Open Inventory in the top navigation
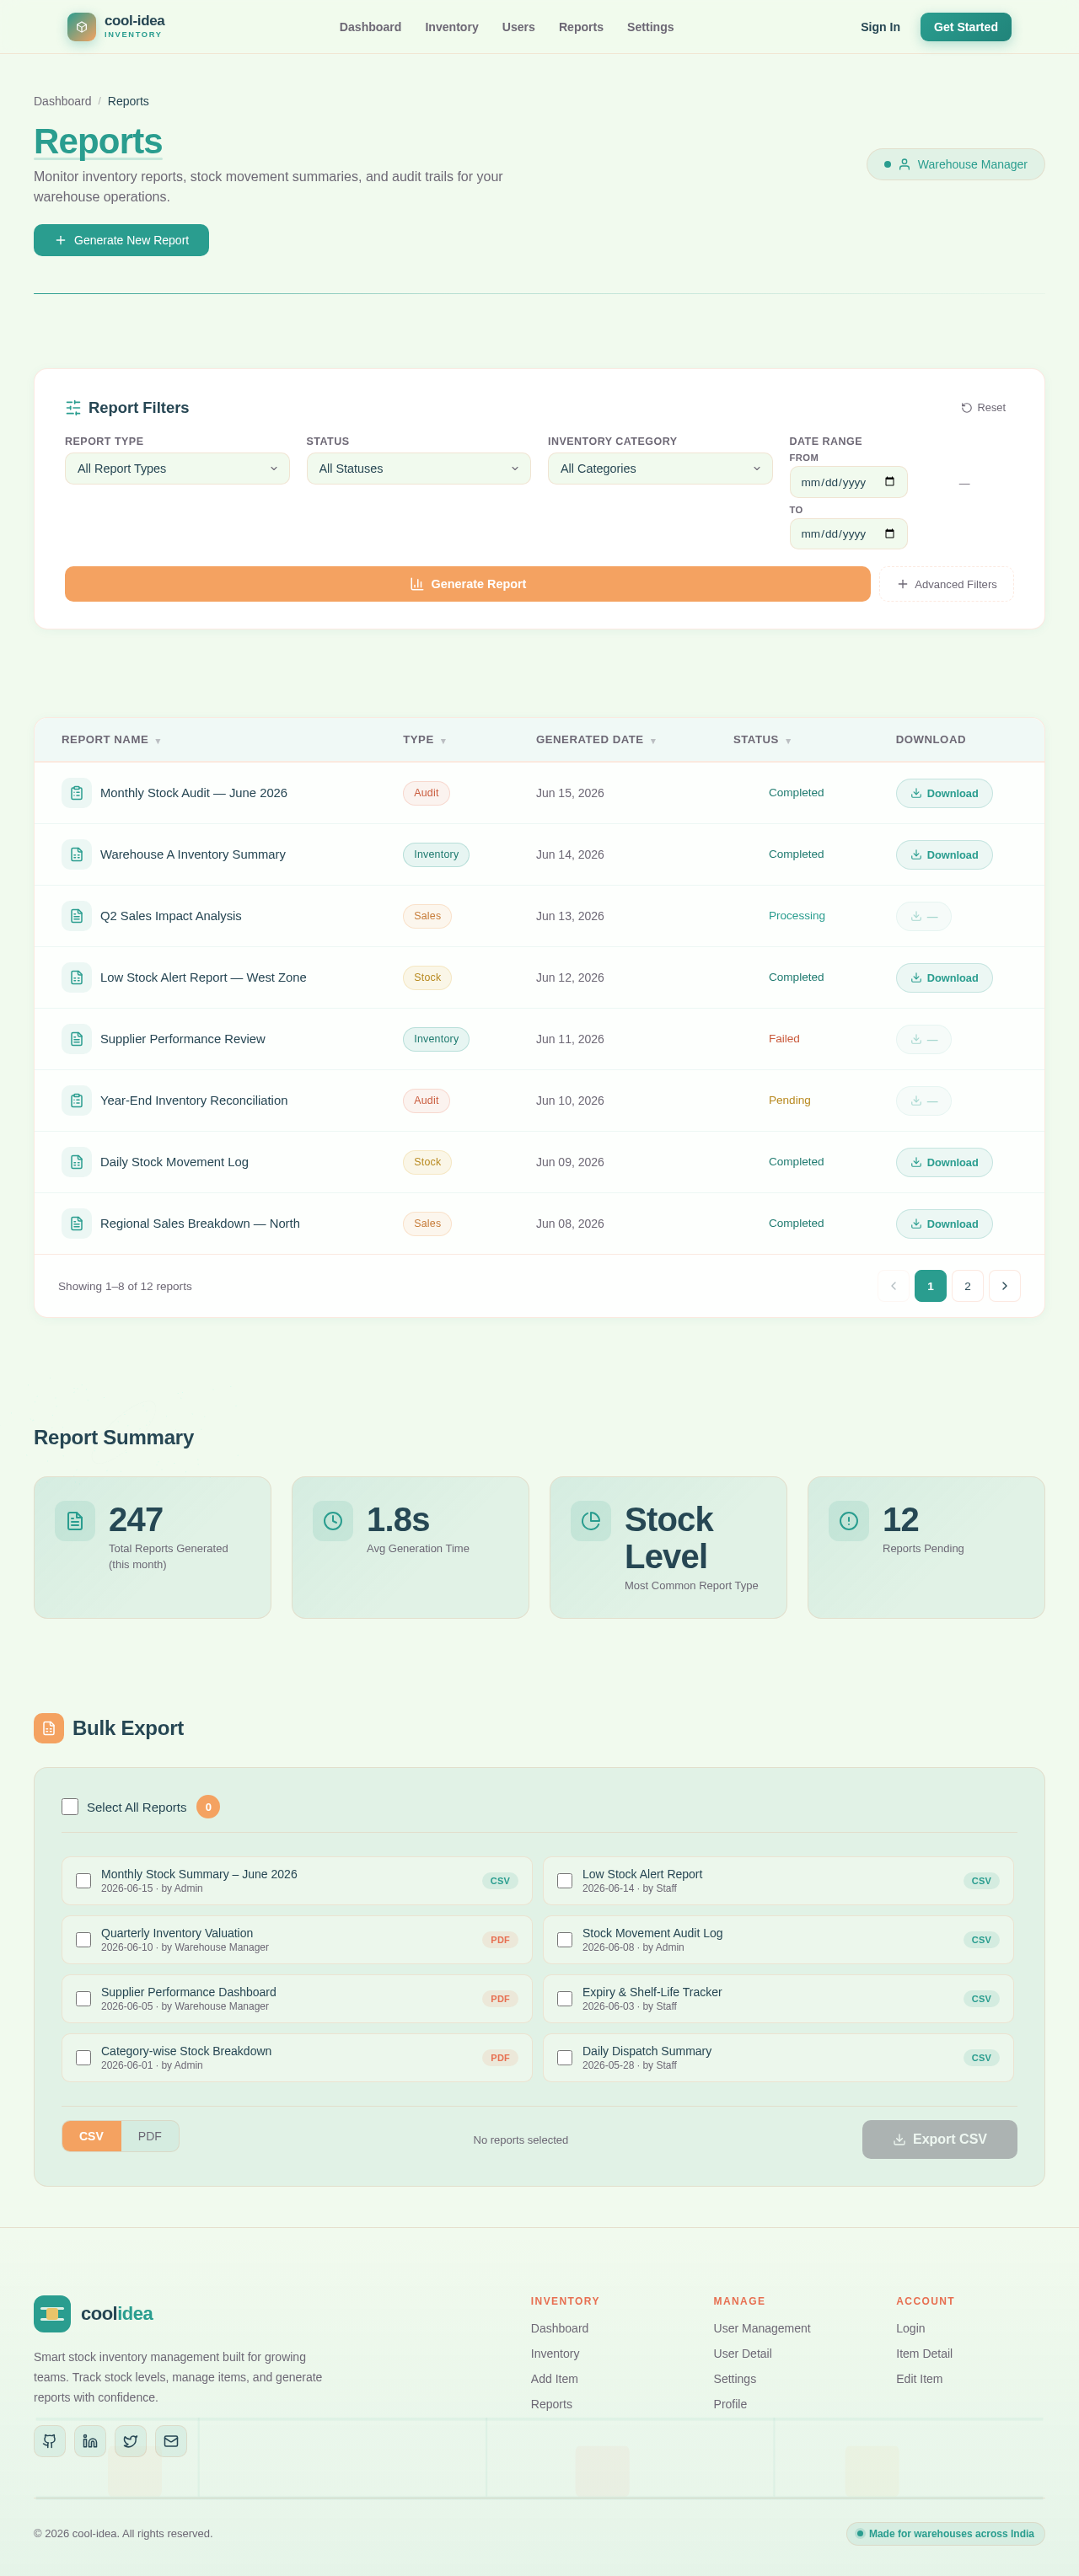Screen dimensions: 1079x2576 (x=451, y=27)
